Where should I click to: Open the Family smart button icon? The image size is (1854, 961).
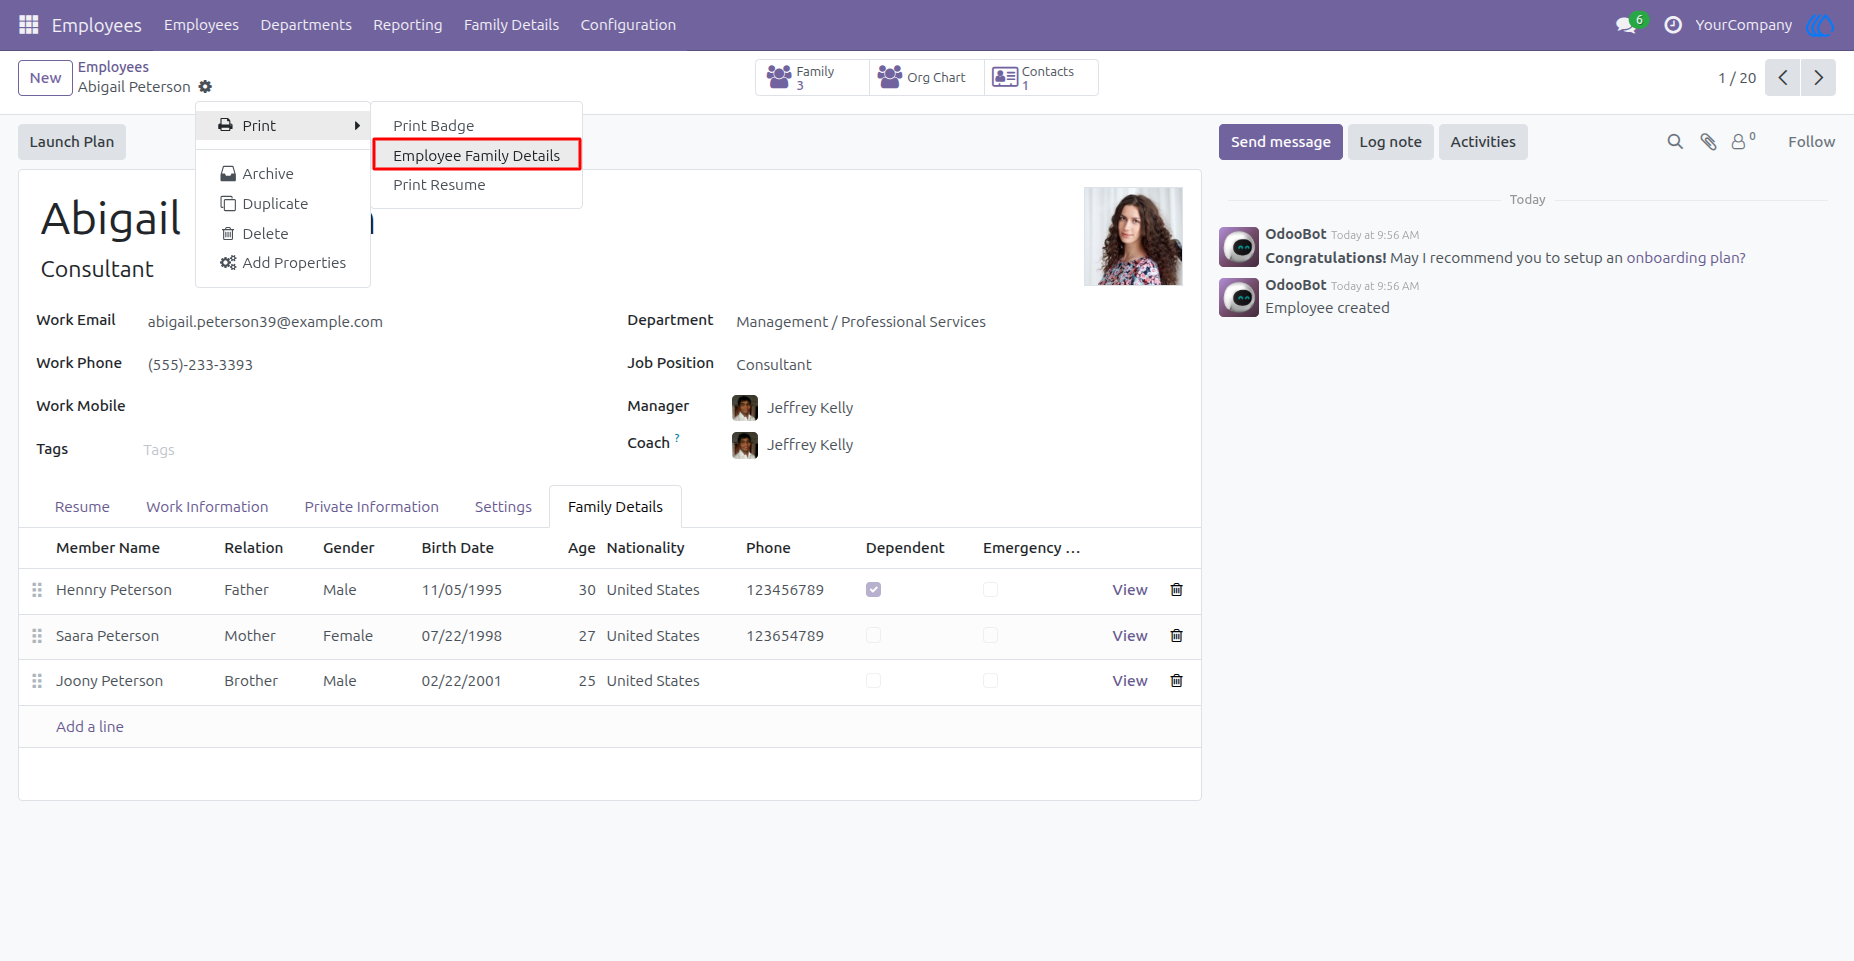point(779,77)
